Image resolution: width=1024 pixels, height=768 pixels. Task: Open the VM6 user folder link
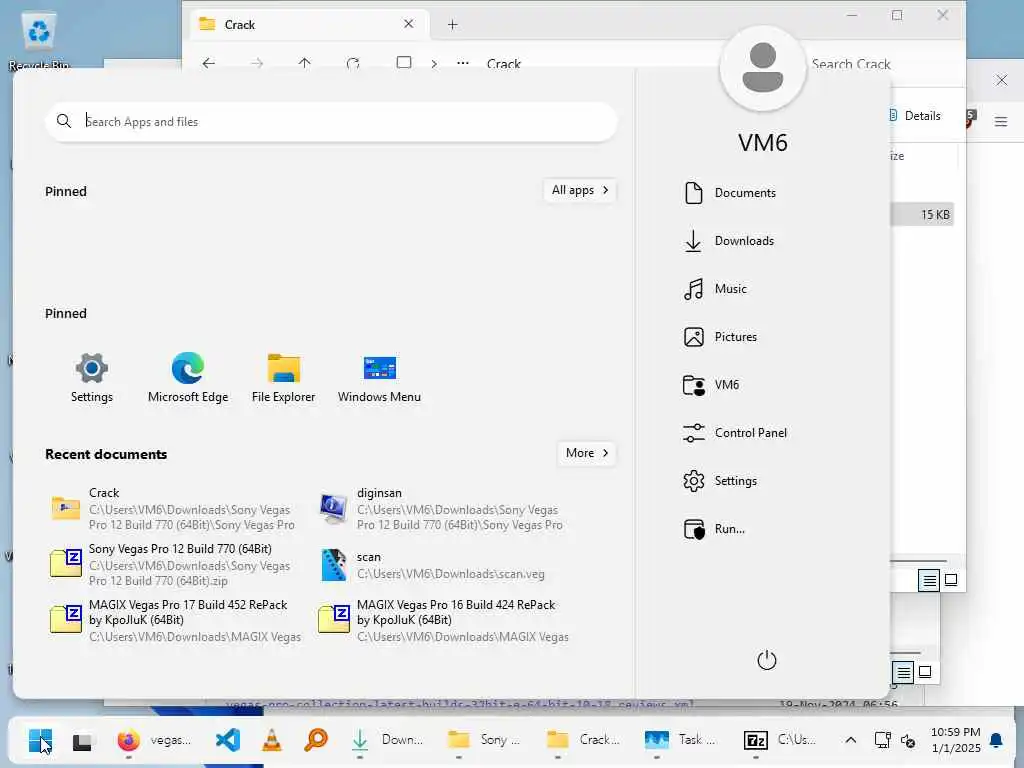[711, 385]
